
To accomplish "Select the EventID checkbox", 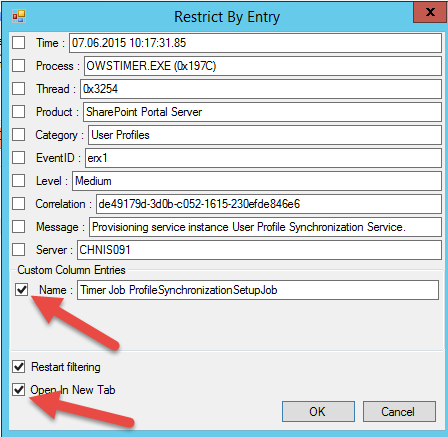I will [18, 158].
